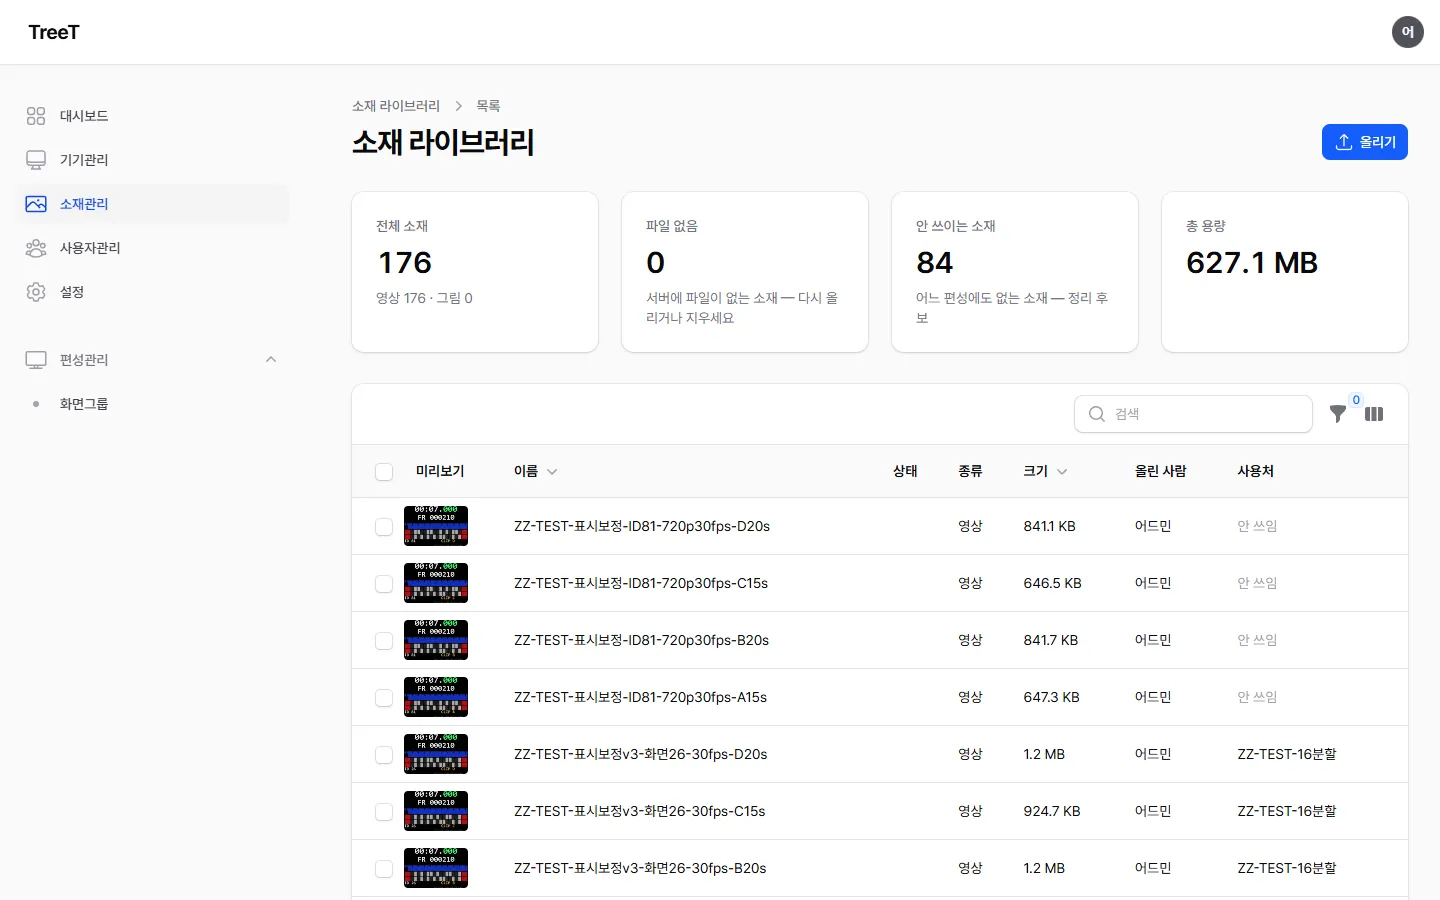
Task: Click the breadcrumb chevron separator
Action: point(458,106)
